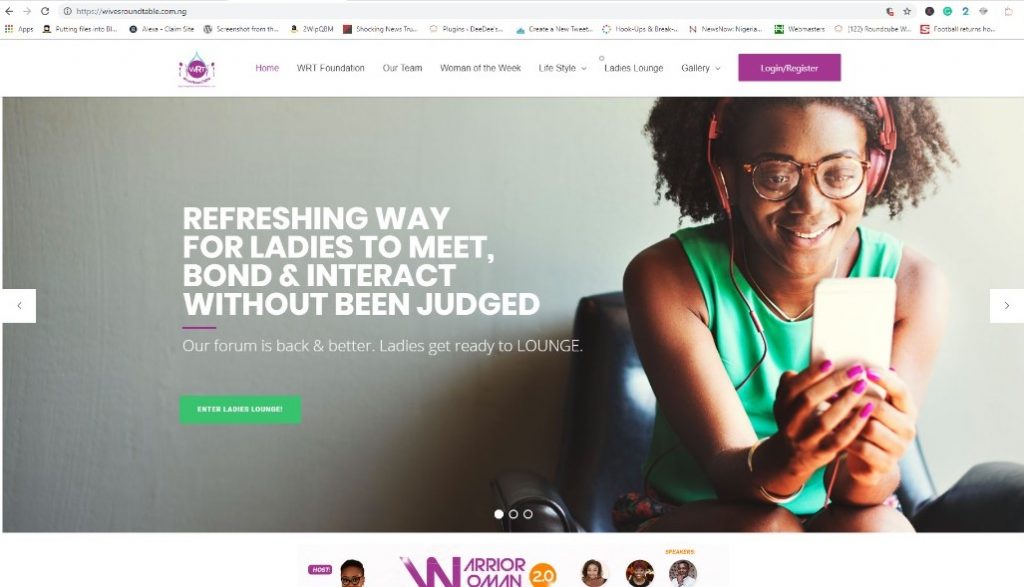Select the second slider dot

(513, 514)
